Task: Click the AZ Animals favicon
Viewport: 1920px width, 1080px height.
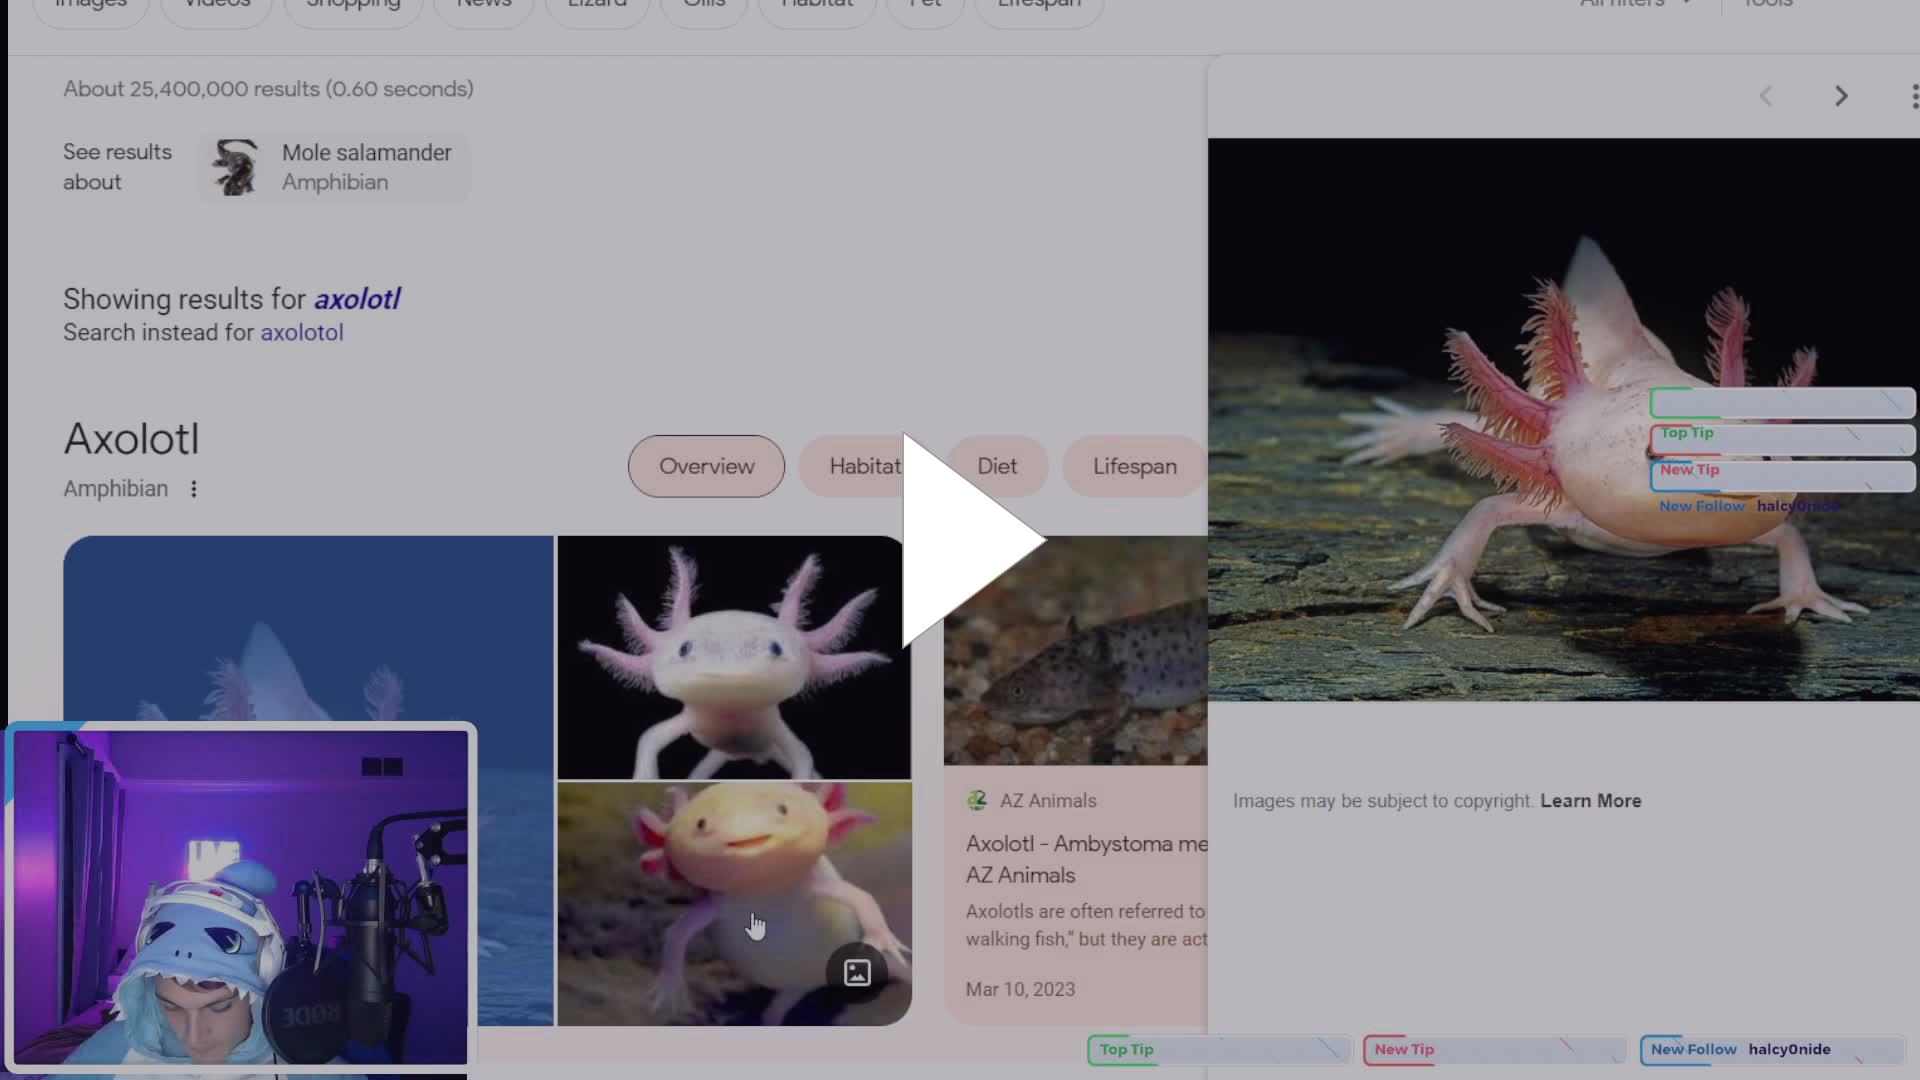Action: (977, 800)
